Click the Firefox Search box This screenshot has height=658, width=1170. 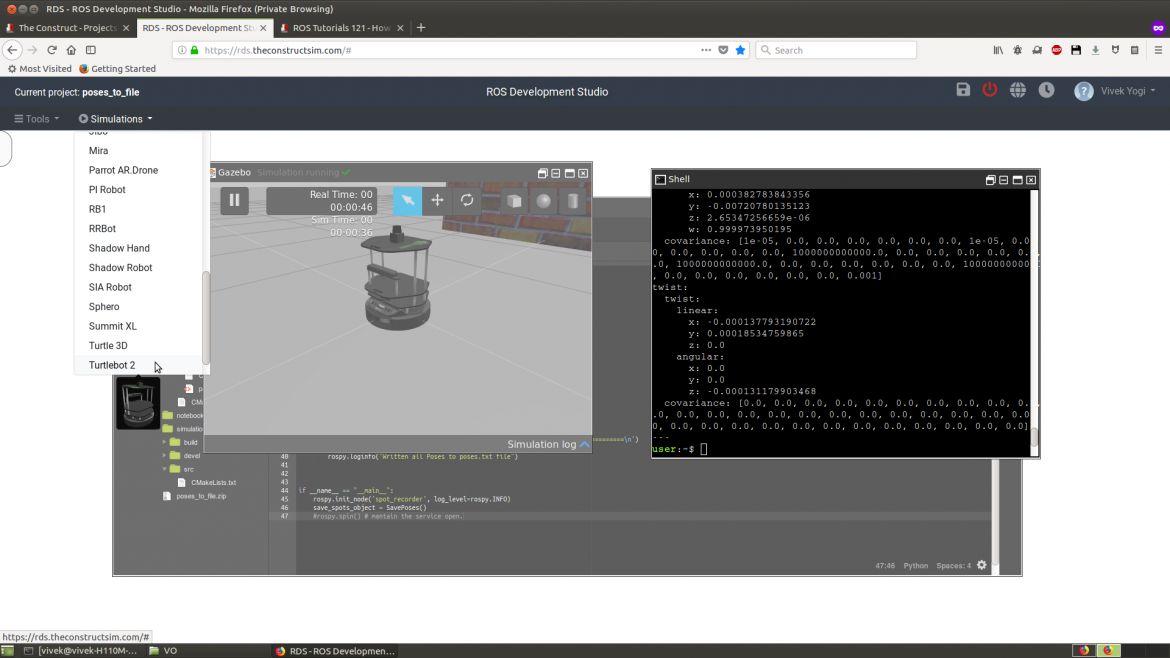tap(836, 50)
